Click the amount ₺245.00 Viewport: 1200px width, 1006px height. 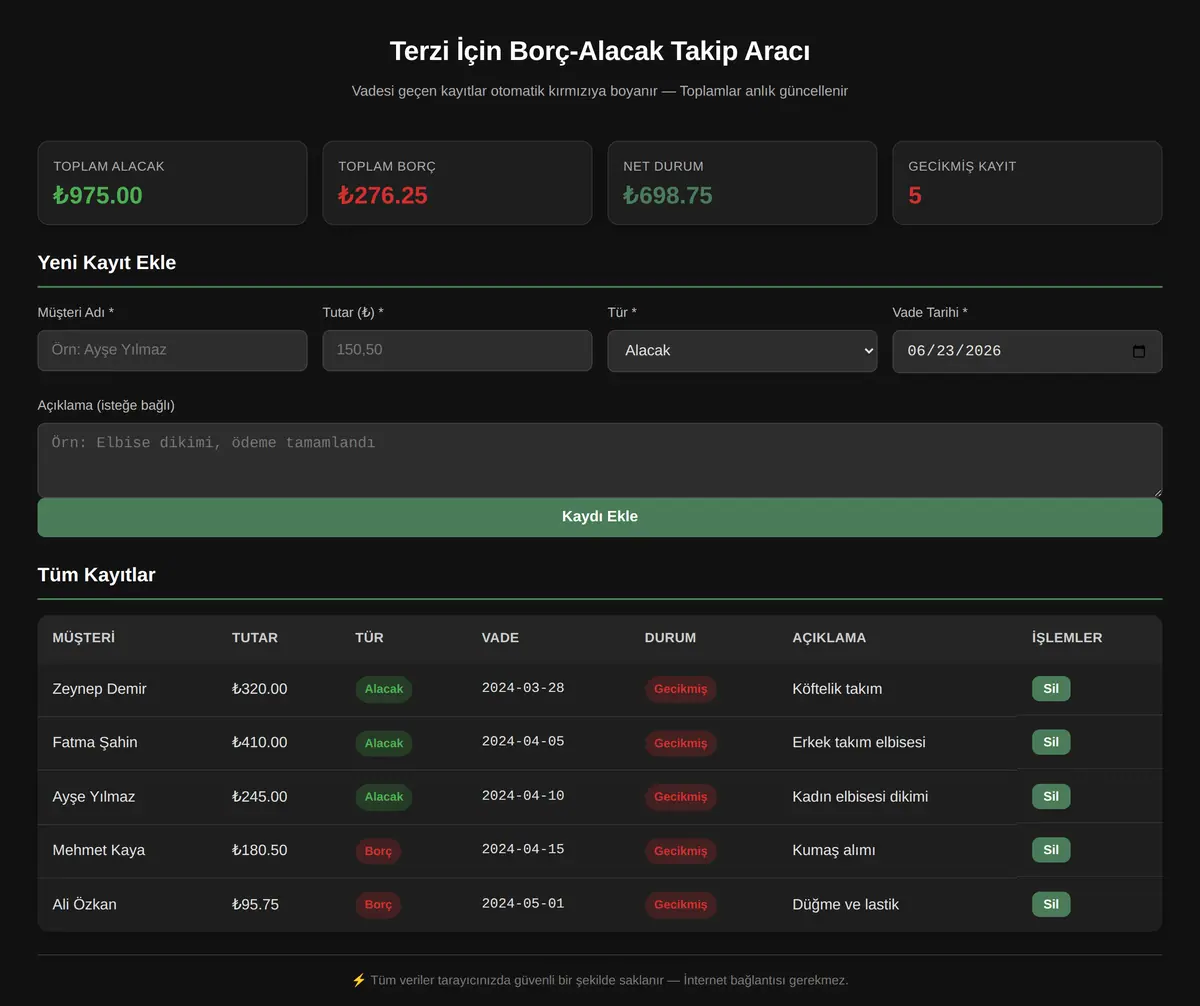point(260,797)
